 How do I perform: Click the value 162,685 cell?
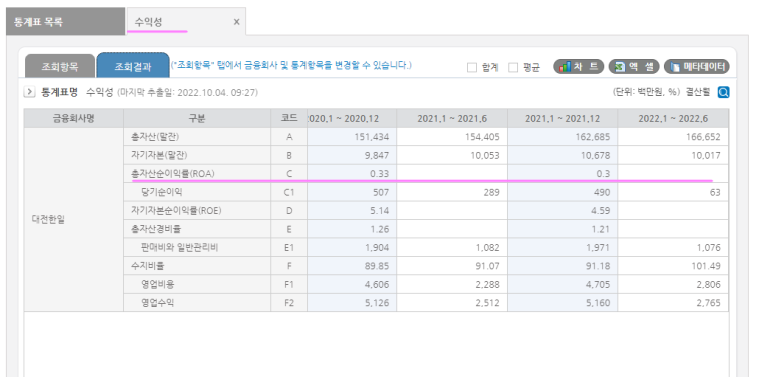562,137
